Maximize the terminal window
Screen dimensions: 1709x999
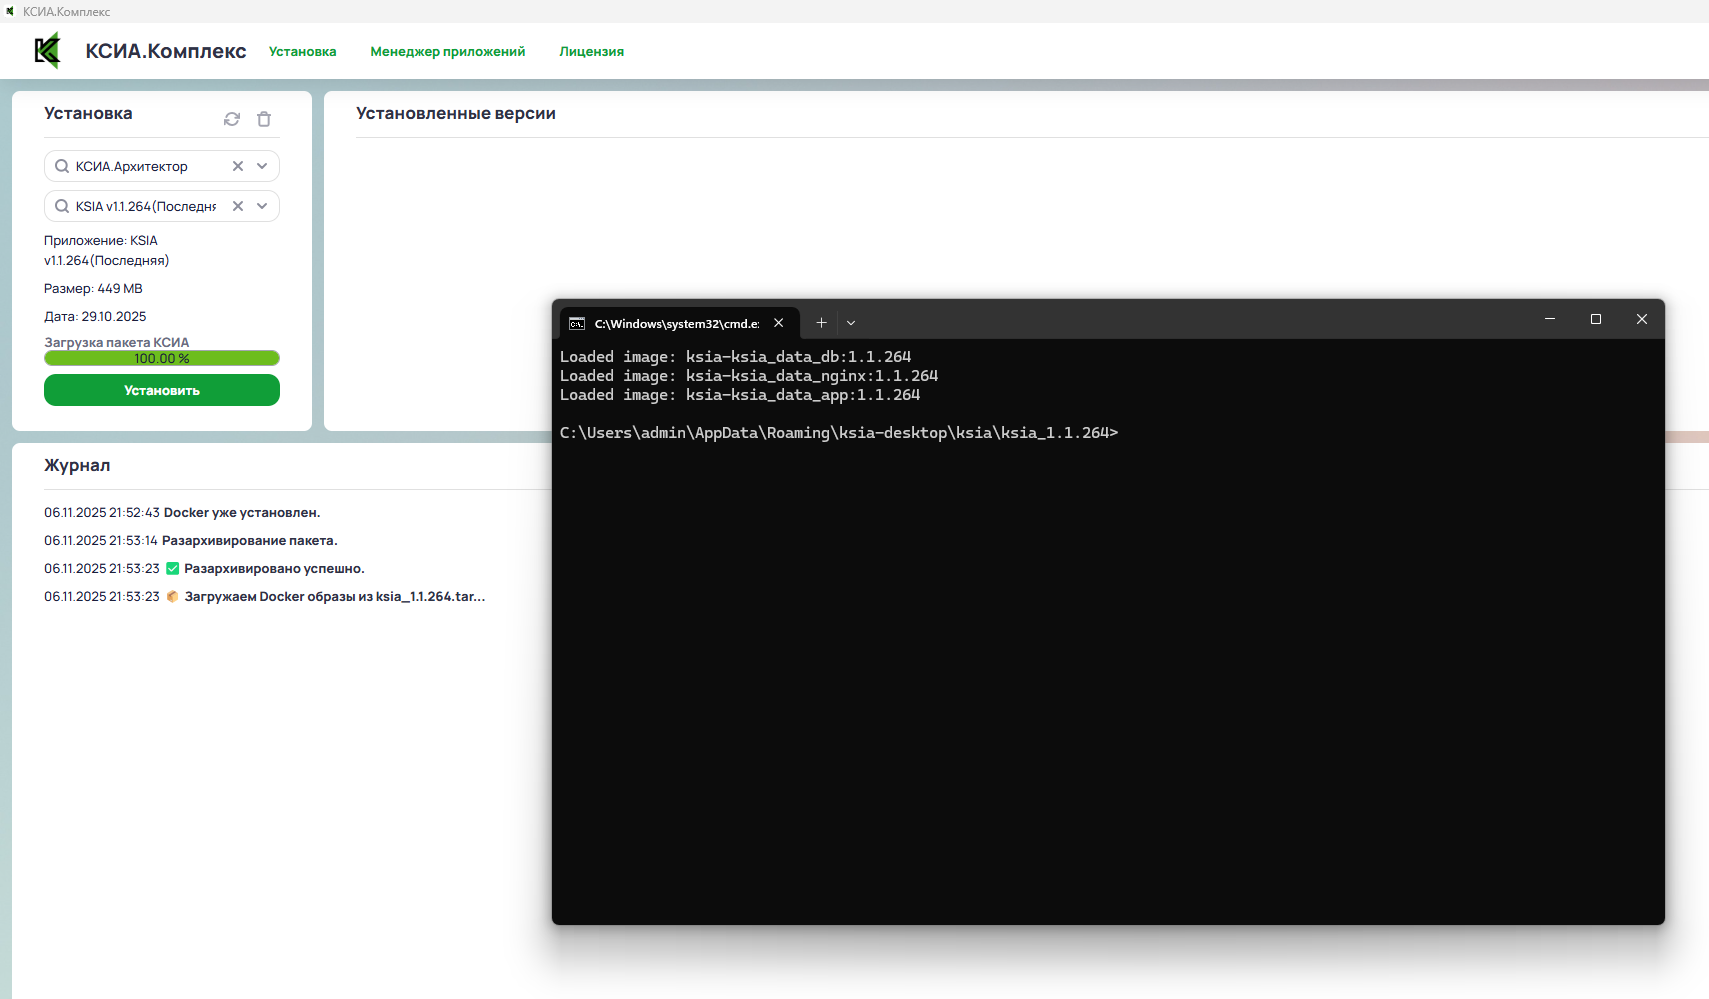point(1596,319)
